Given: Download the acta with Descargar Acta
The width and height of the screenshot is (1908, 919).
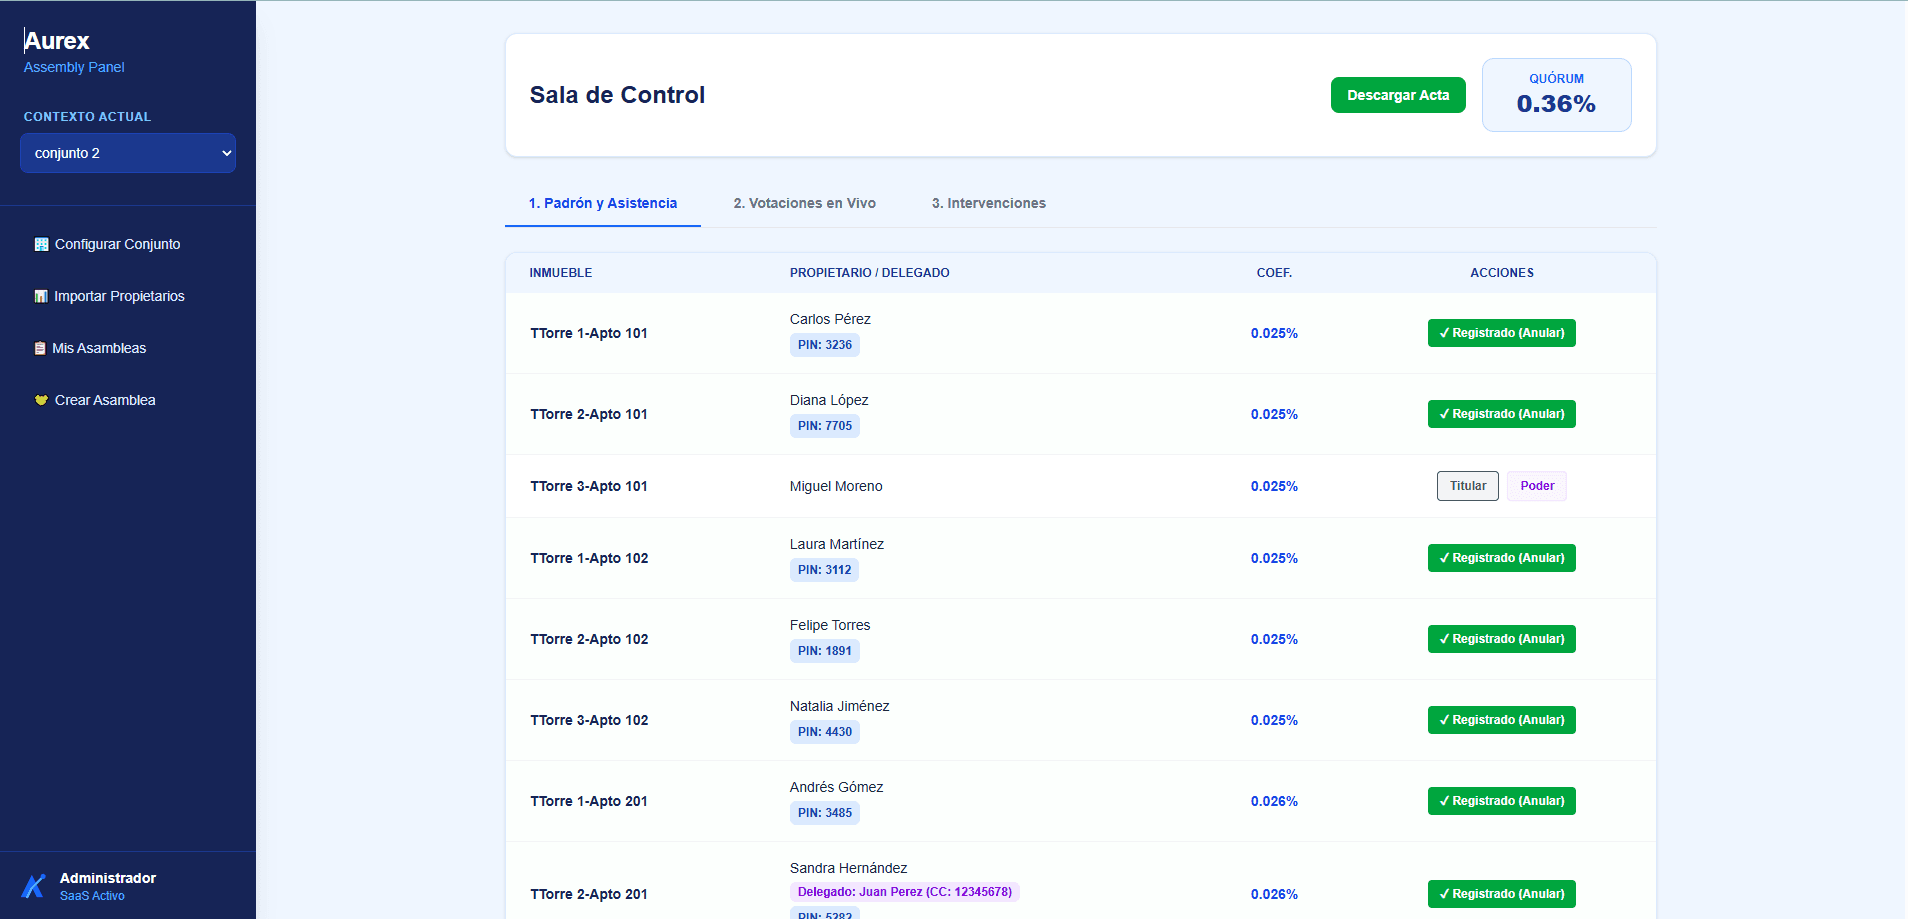Looking at the screenshot, I should [1398, 95].
